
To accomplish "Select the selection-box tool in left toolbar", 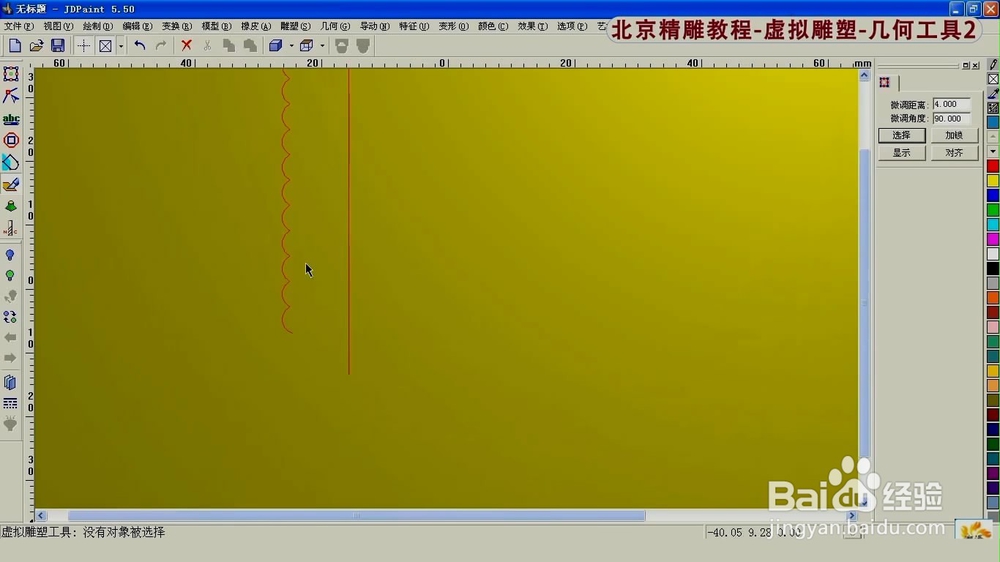I will [x=11, y=74].
